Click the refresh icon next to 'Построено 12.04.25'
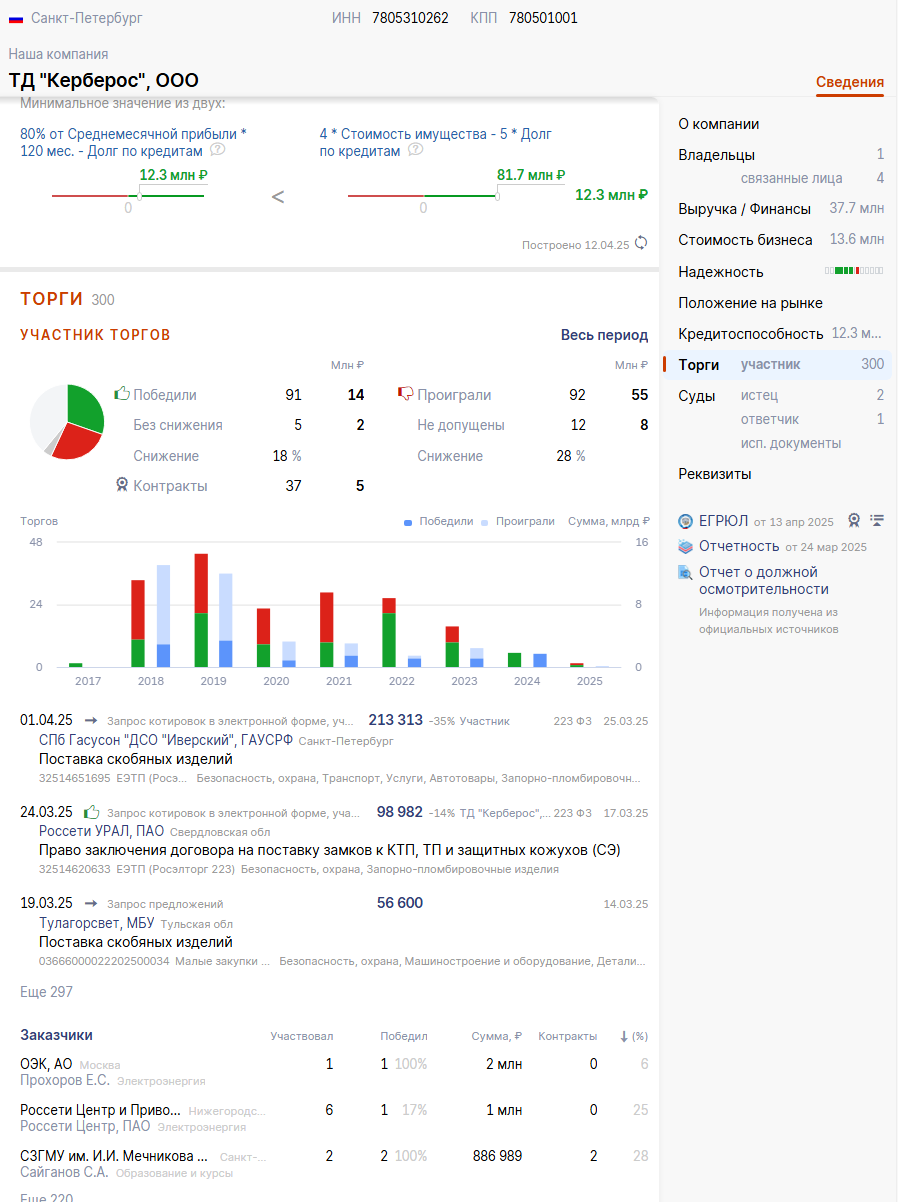This screenshot has width=898, height=1202. point(641,243)
